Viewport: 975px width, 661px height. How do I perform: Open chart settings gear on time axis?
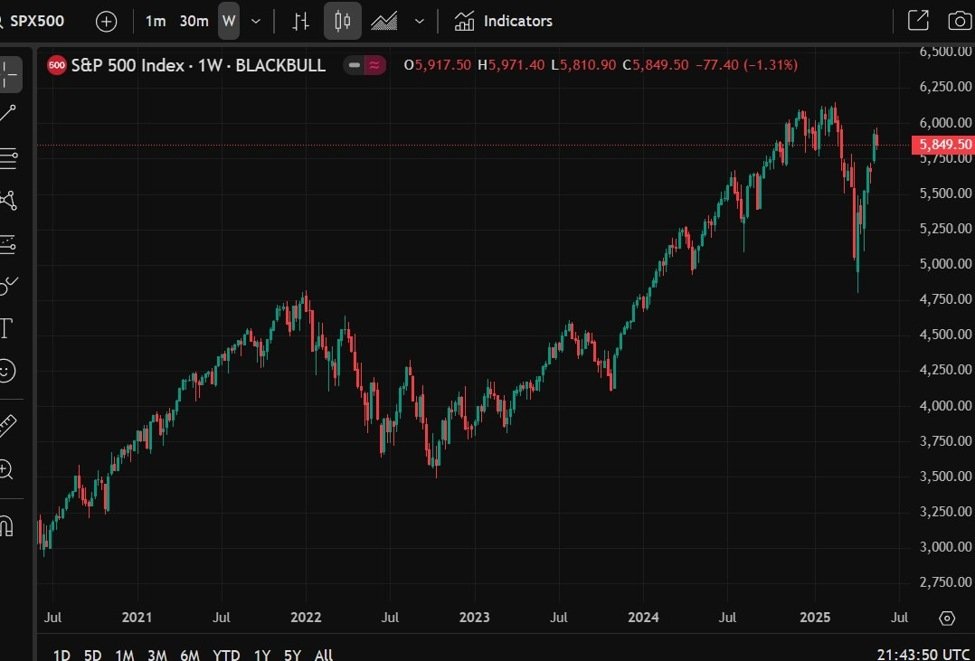(x=947, y=618)
